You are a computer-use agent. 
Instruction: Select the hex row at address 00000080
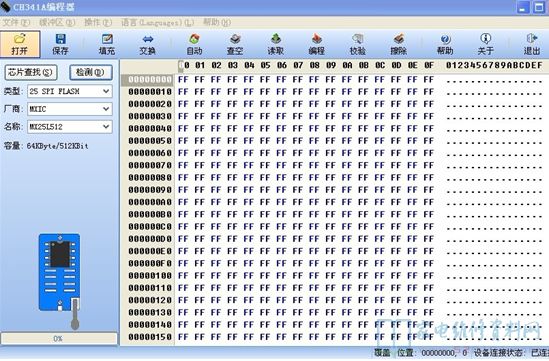334,178
